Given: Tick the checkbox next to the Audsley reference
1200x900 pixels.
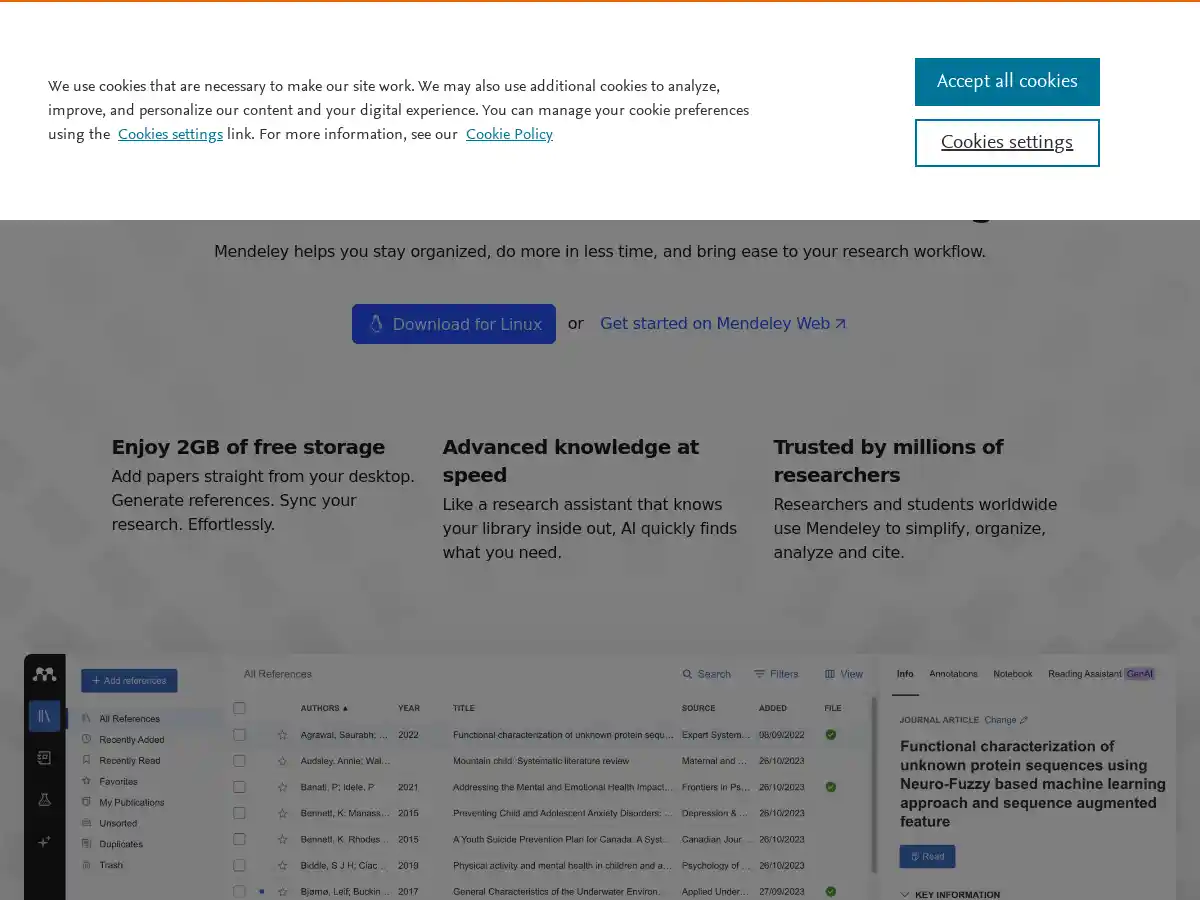Looking at the screenshot, I should [x=239, y=760].
